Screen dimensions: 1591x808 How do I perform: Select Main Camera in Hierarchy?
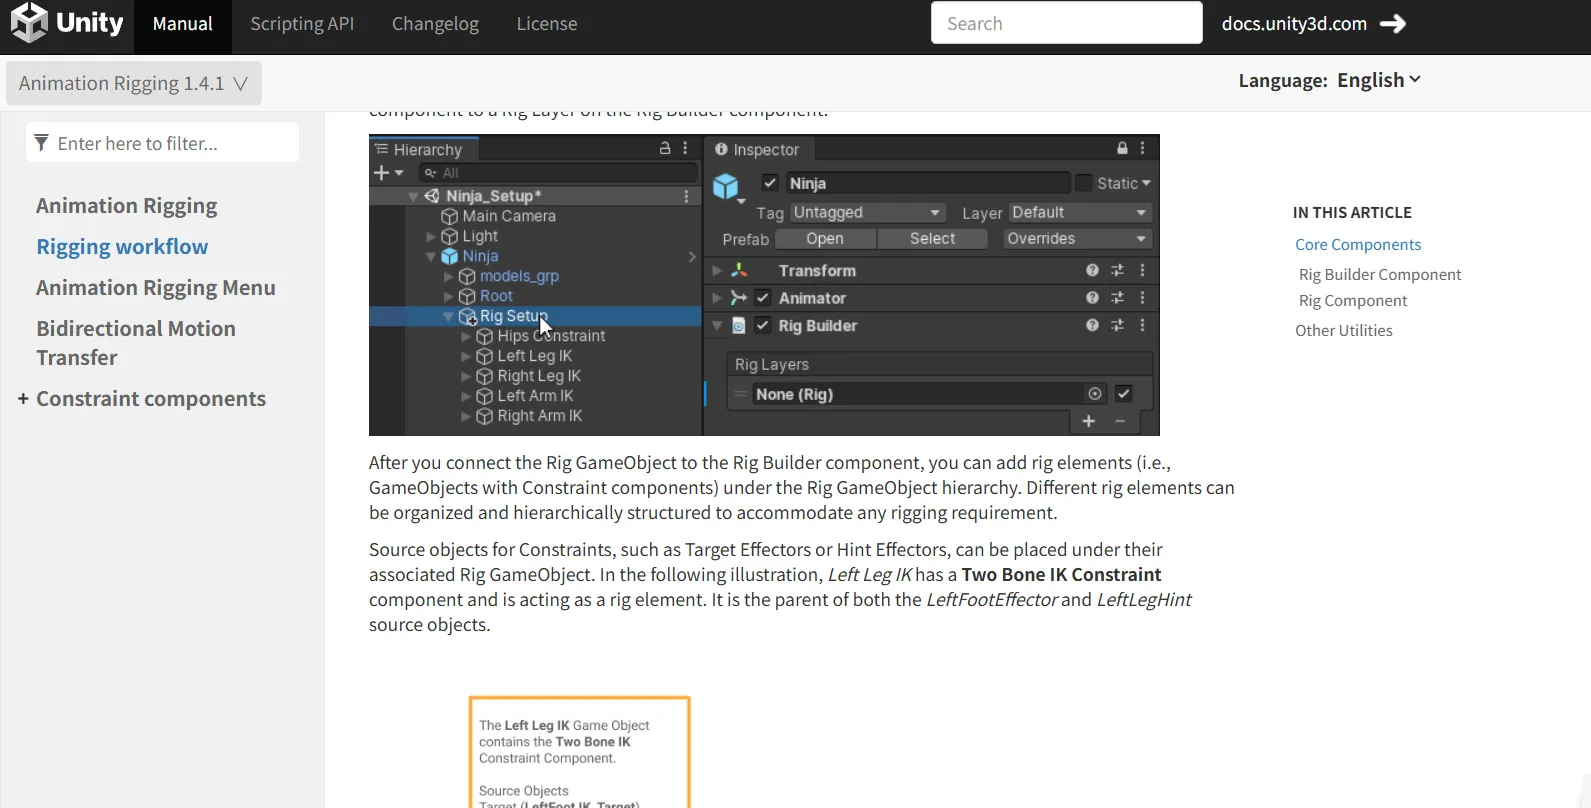[508, 216]
